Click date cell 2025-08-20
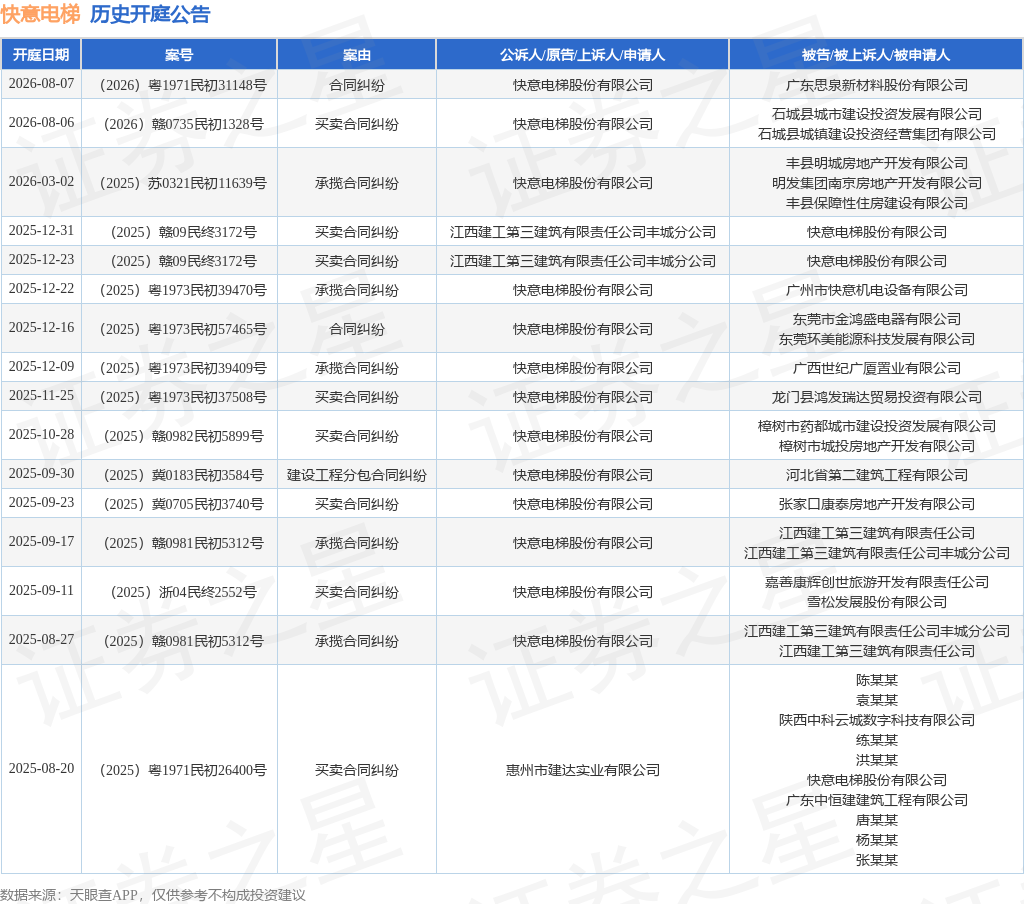1024x904 pixels. coord(41,769)
